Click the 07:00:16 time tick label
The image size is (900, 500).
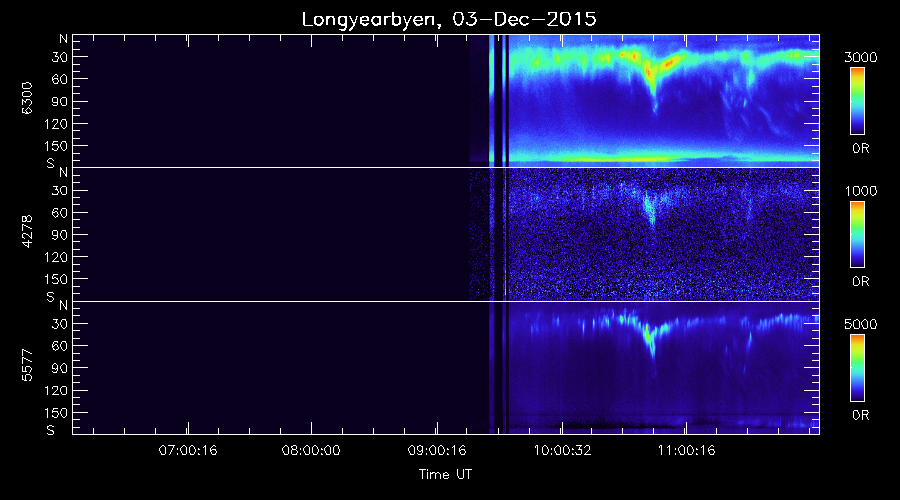click(x=188, y=451)
